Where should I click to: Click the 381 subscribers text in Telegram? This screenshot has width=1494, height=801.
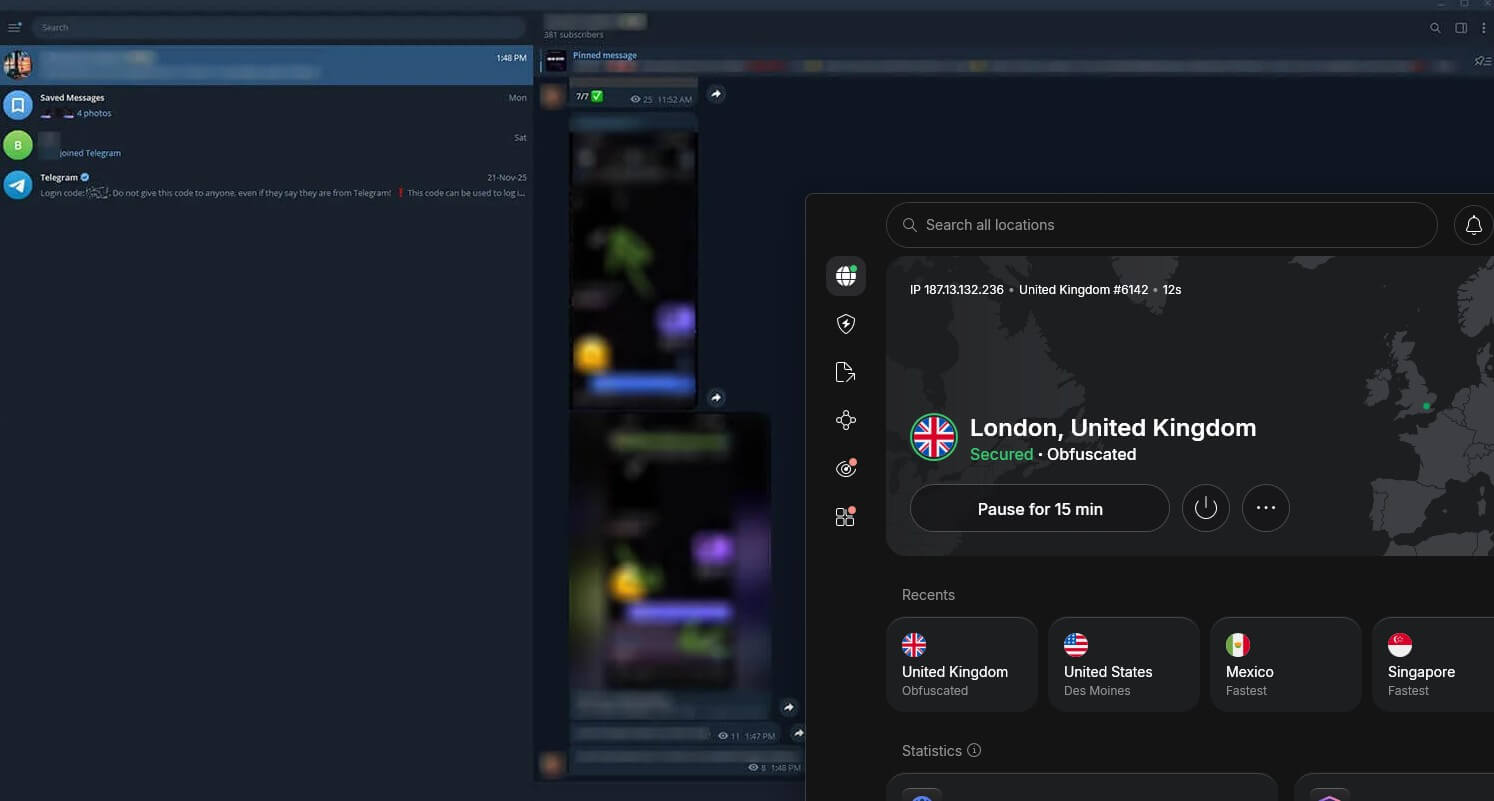click(574, 35)
